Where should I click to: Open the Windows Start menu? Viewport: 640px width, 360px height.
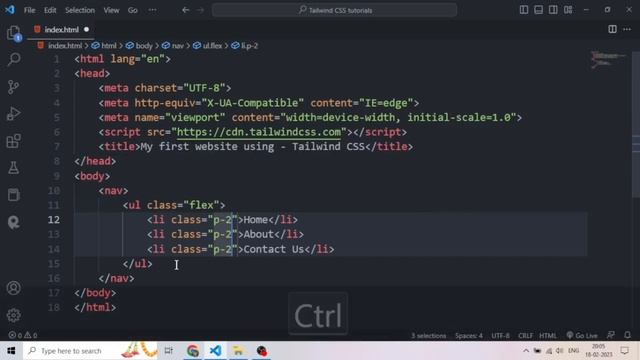pos(11,351)
